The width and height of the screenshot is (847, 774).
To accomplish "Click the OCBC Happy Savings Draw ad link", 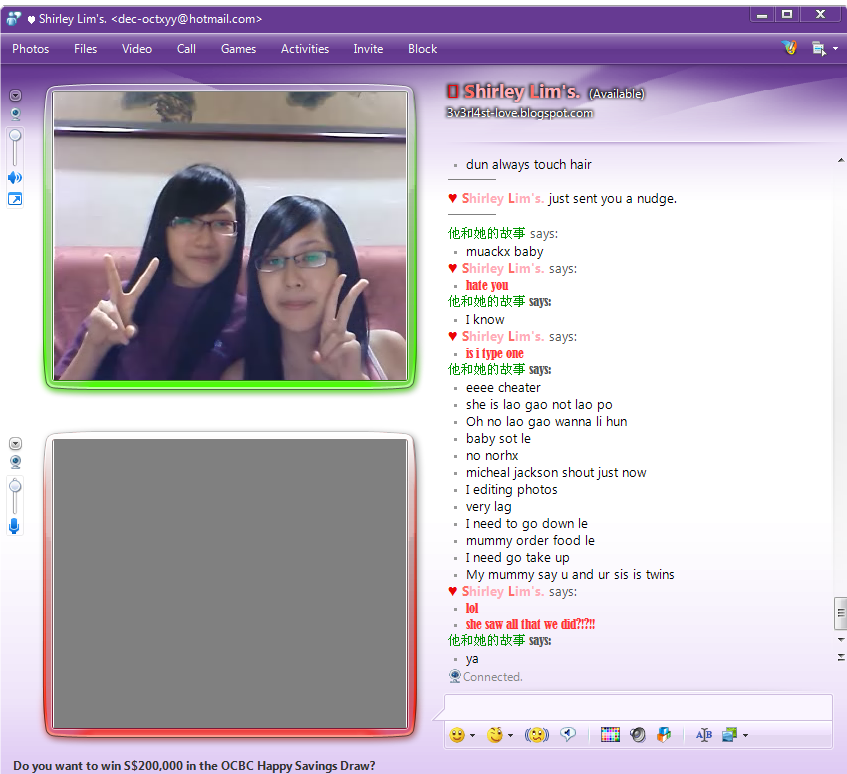I will click(194, 766).
